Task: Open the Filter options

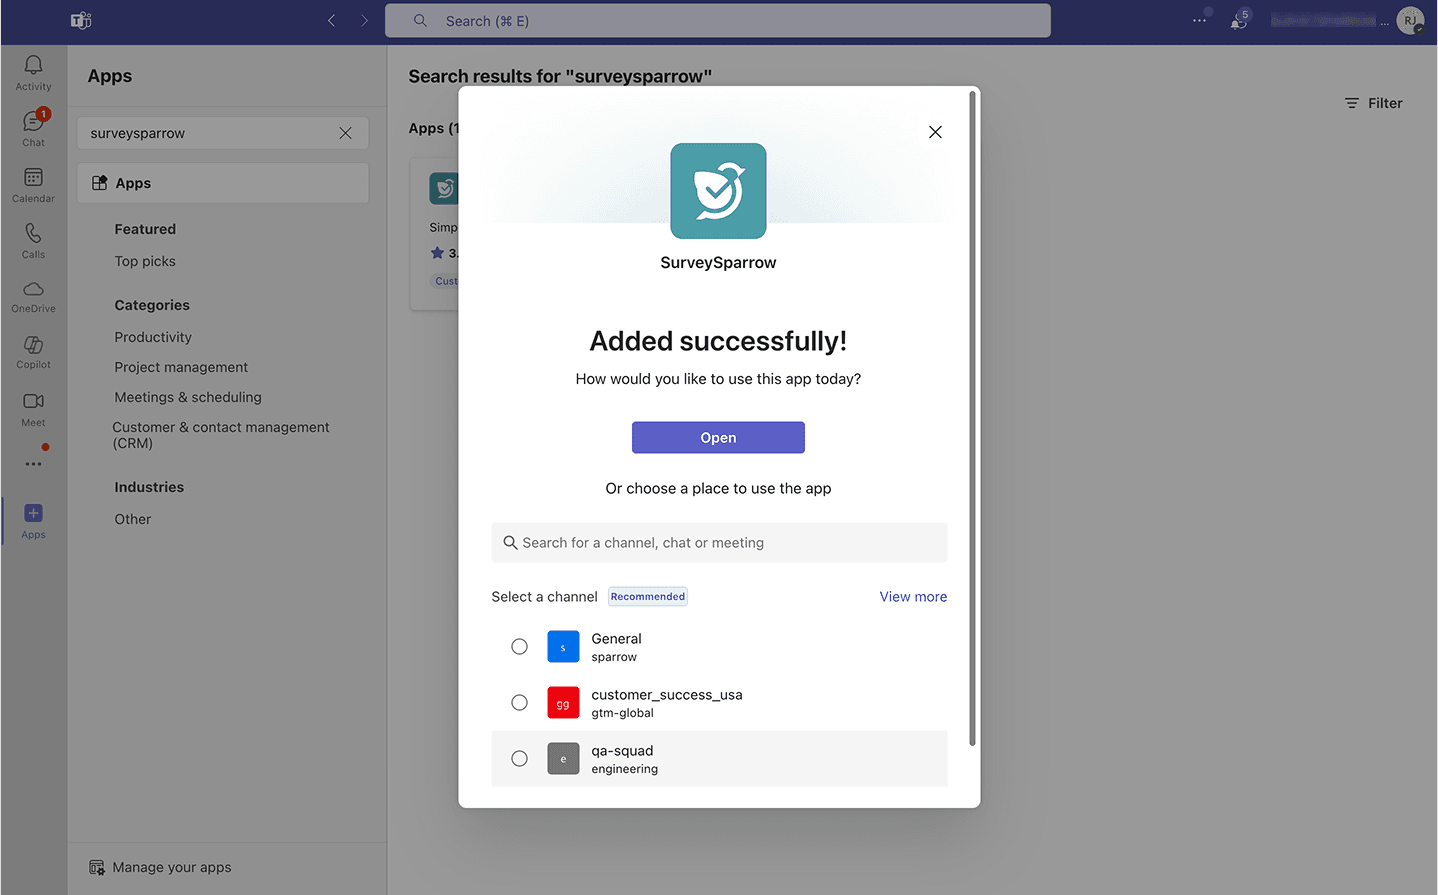Action: pyautogui.click(x=1373, y=103)
